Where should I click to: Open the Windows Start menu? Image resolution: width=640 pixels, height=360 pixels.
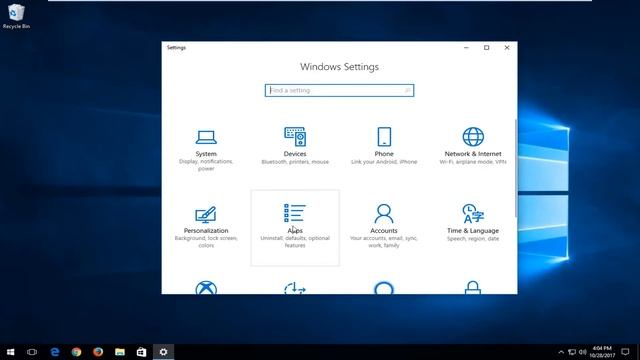[11, 352]
